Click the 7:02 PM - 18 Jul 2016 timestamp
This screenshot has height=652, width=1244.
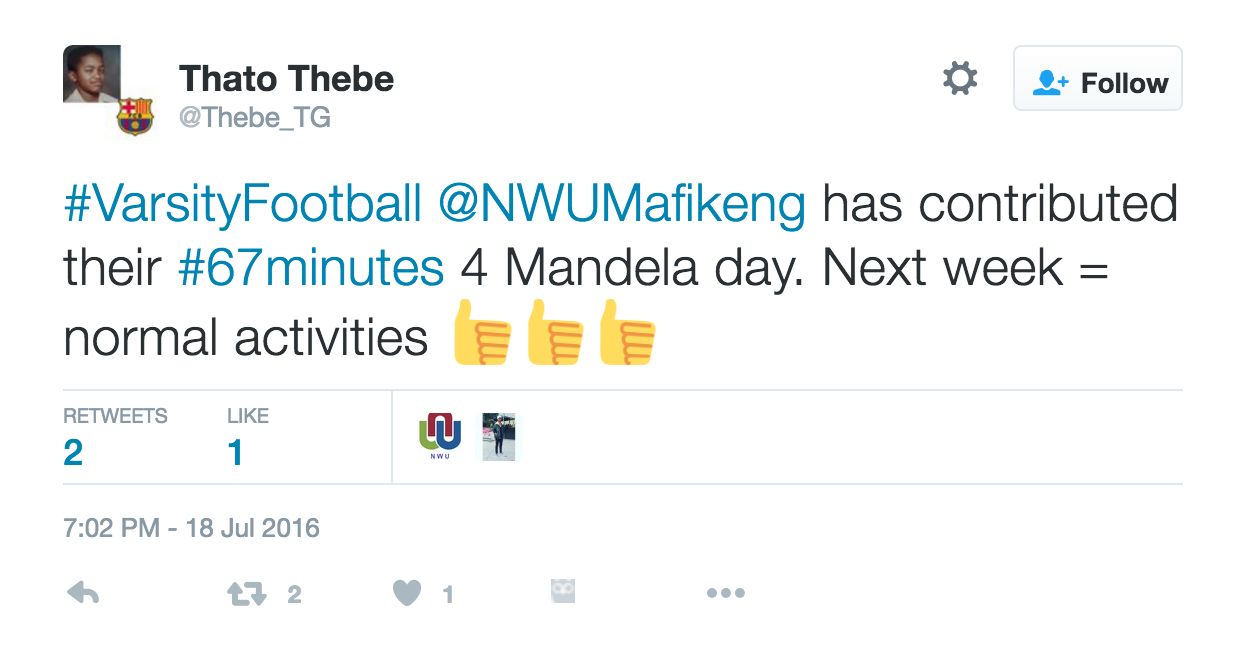point(191,527)
